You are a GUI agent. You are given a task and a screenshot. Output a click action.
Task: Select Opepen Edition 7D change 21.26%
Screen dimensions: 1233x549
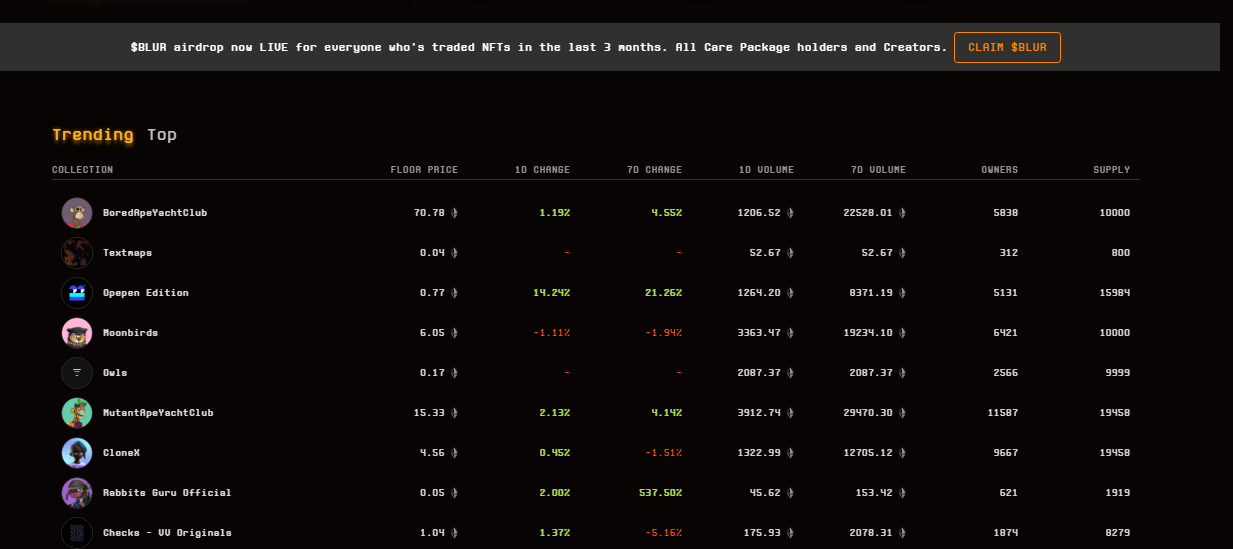pyautogui.click(x=663, y=293)
